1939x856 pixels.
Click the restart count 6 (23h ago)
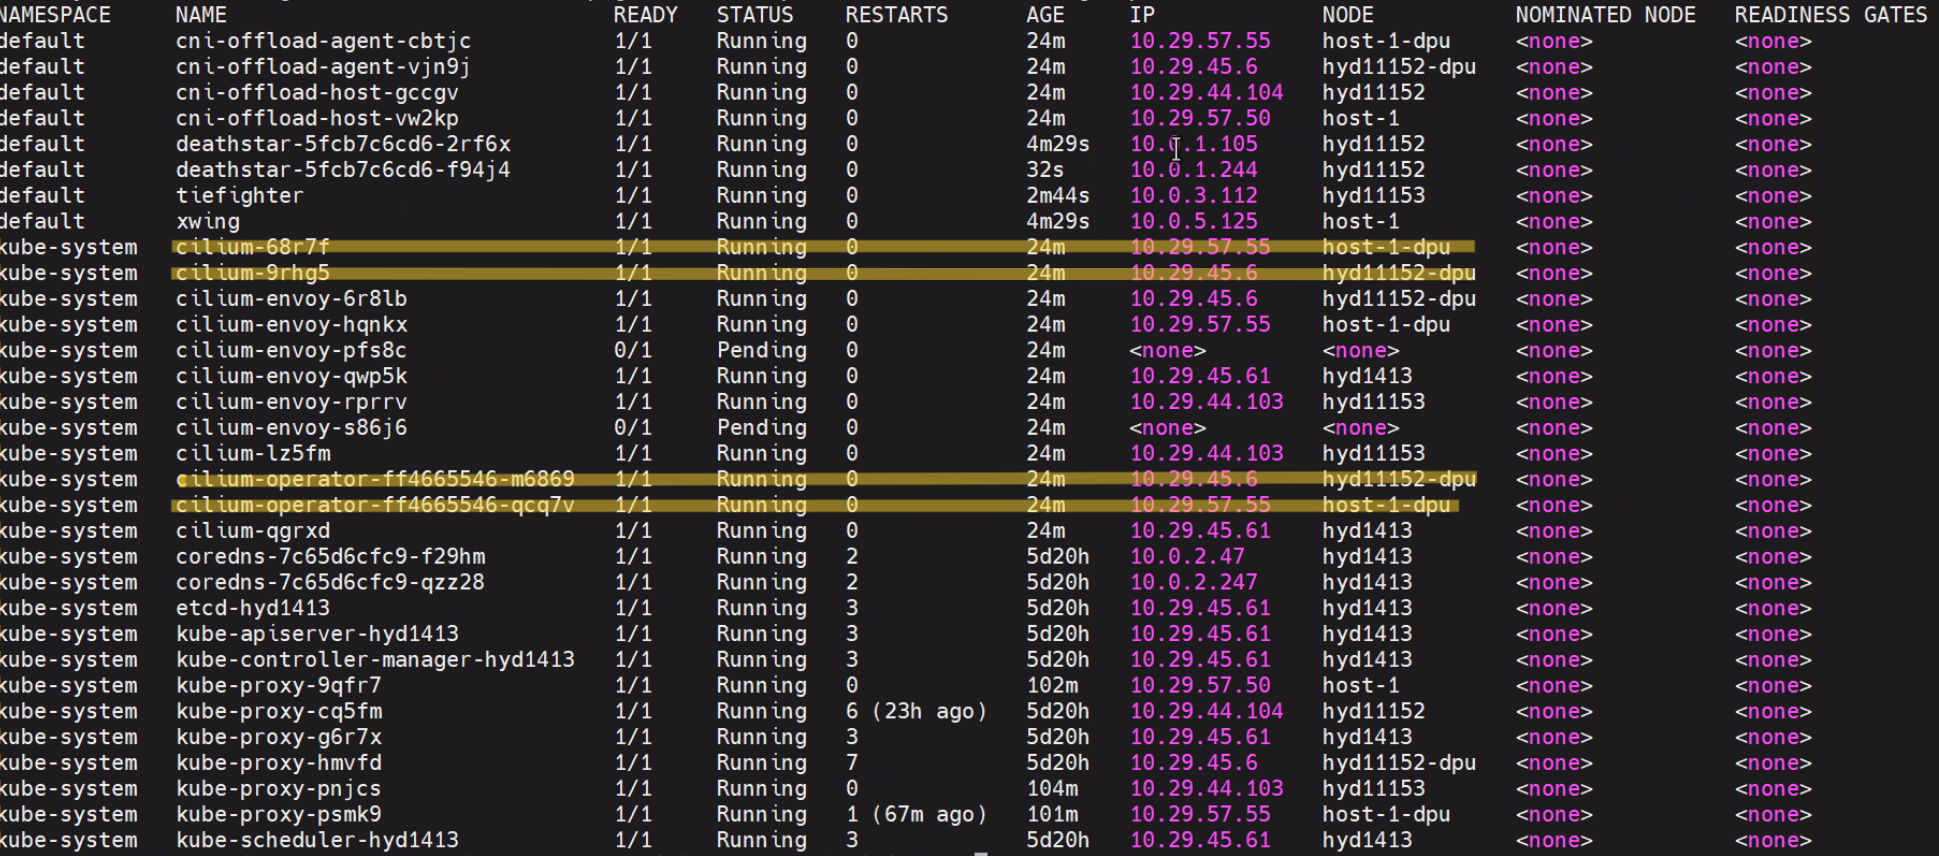tap(916, 711)
